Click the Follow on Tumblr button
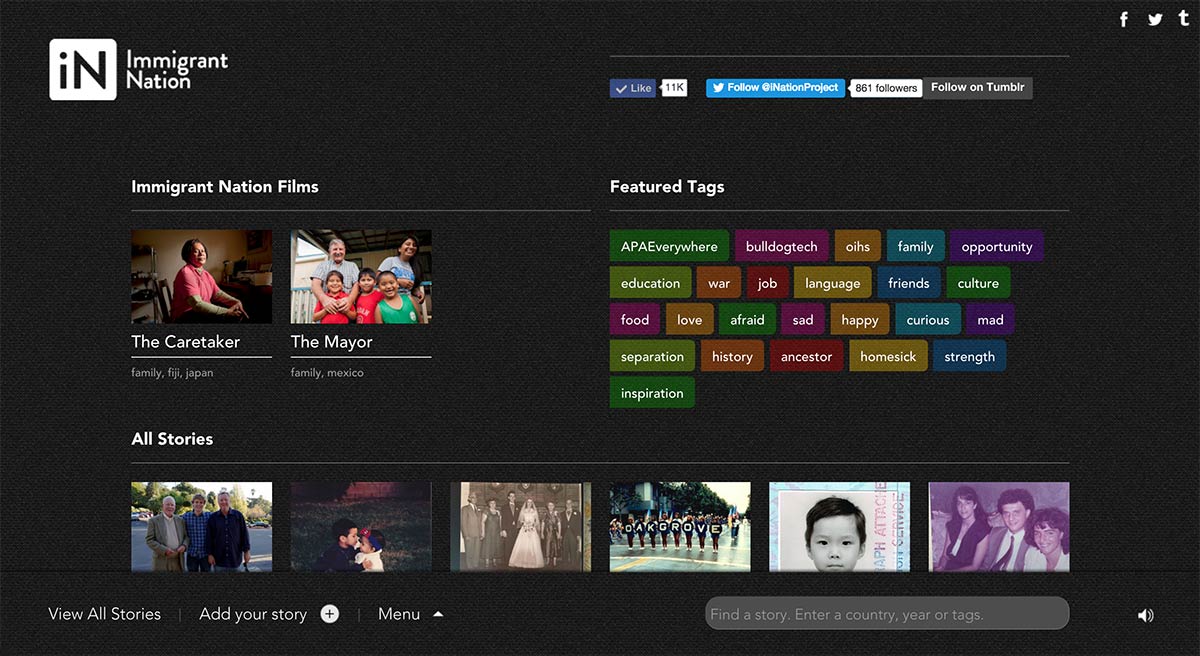The height and width of the screenshot is (656, 1200). [x=977, y=88]
